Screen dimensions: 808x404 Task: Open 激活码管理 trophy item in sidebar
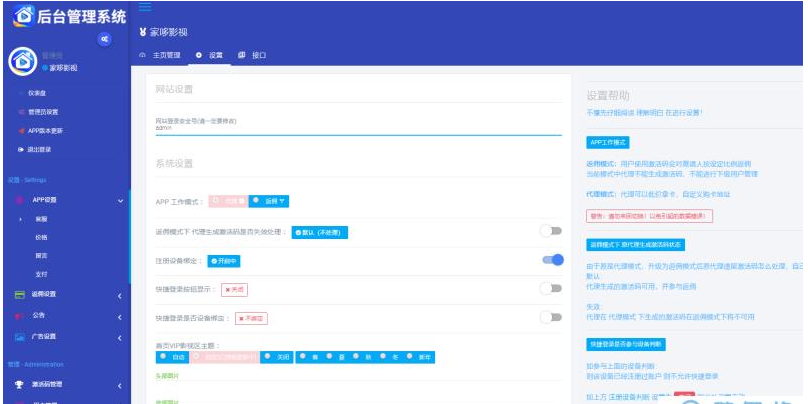coord(50,384)
